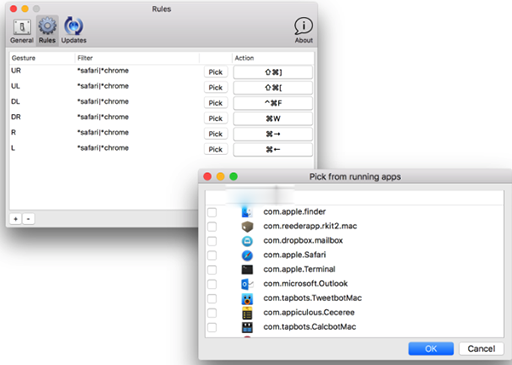512x365 pixels.
Task: Check the com.apple.Terminal checkbox
Action: point(212,270)
